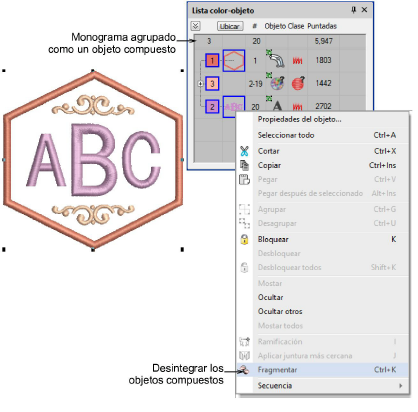Open the Secuencia submenu arrow

[401, 386]
